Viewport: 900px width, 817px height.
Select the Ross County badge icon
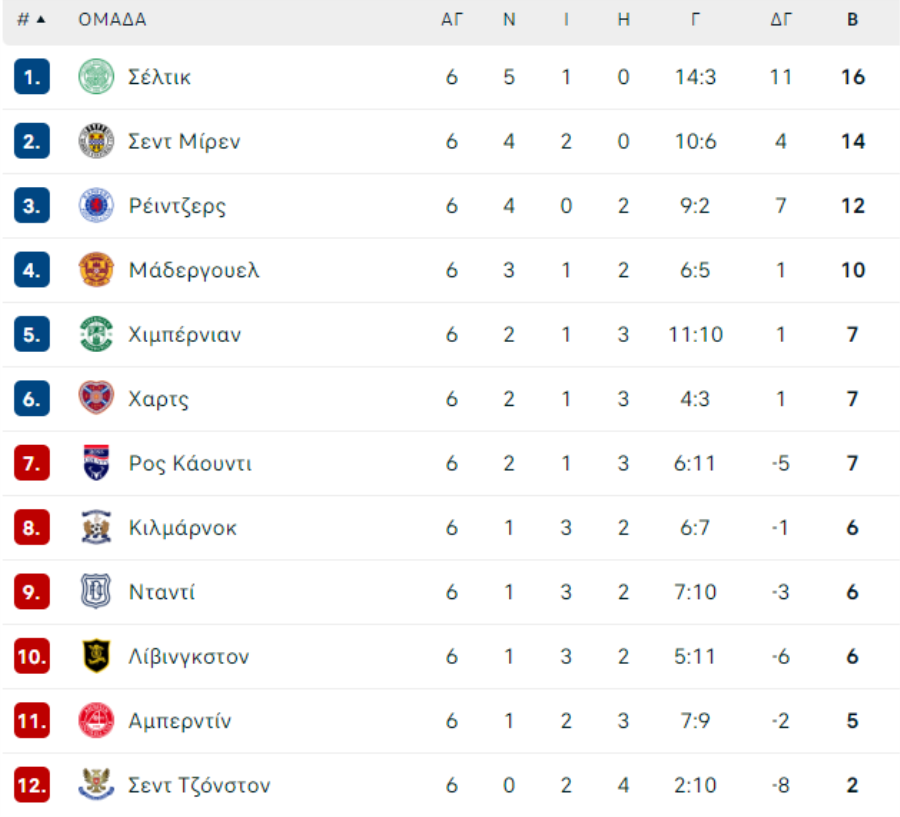(x=96, y=462)
